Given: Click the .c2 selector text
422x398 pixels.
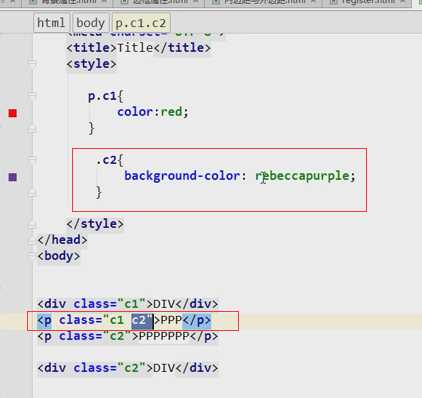Looking at the screenshot, I should [106, 160].
